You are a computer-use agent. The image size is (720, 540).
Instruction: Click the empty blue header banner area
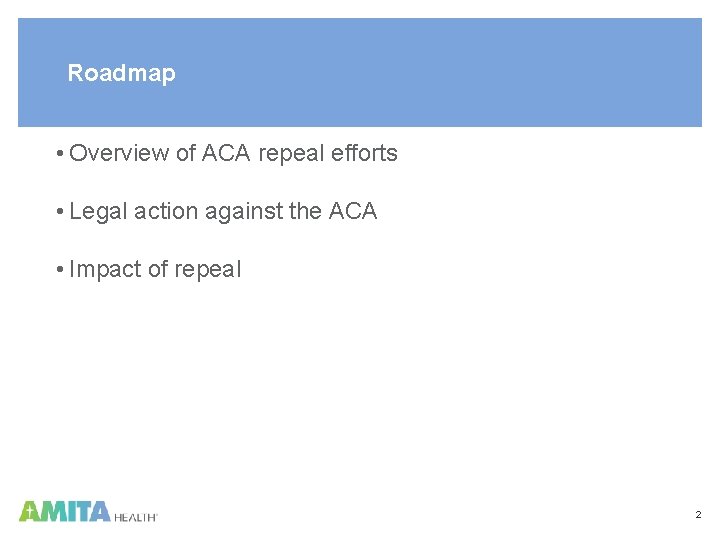436,73
